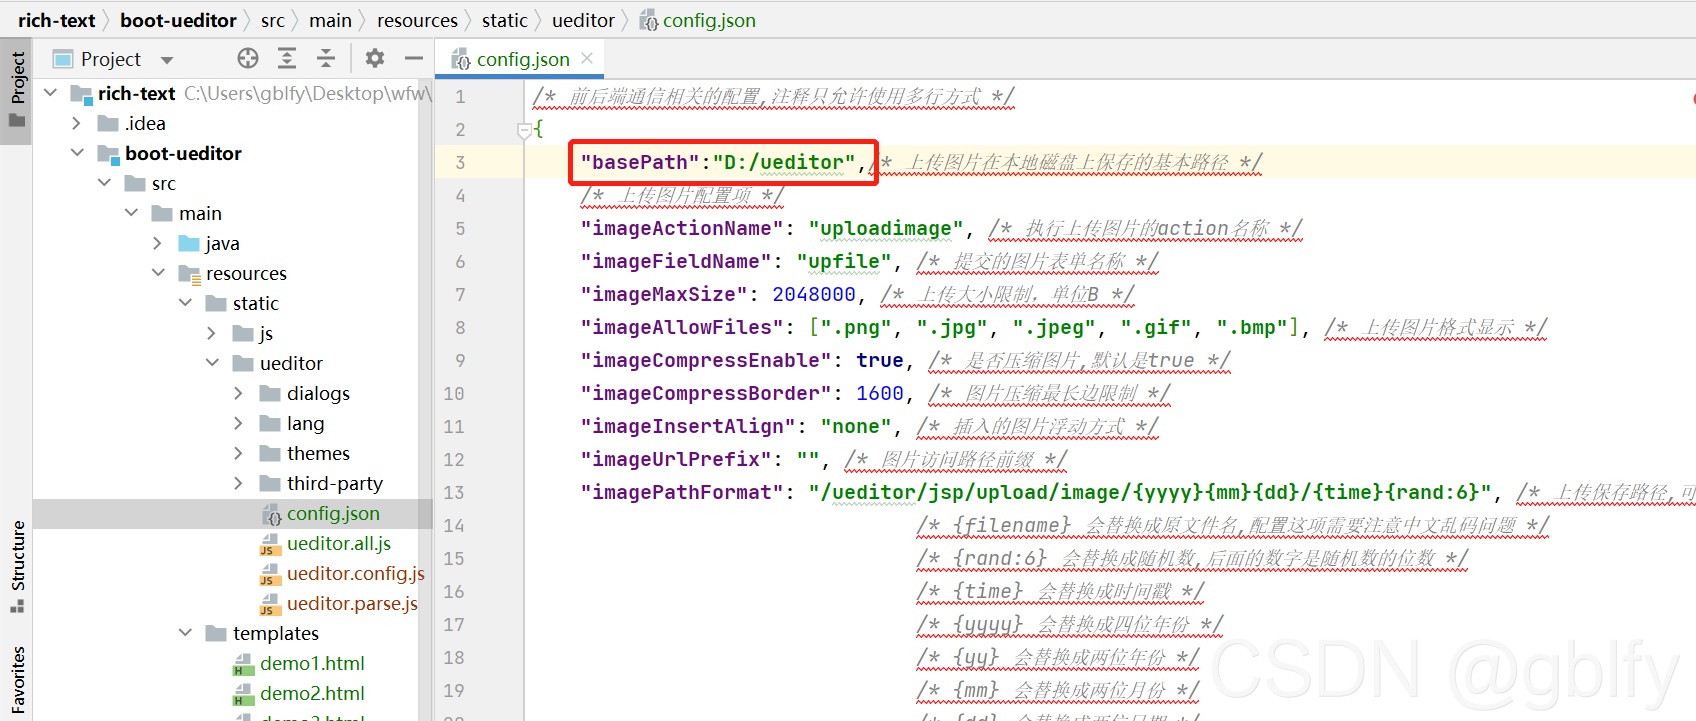Viewport: 1696px width, 721px height.
Task: Collapse the src folder node
Action: coord(104,183)
